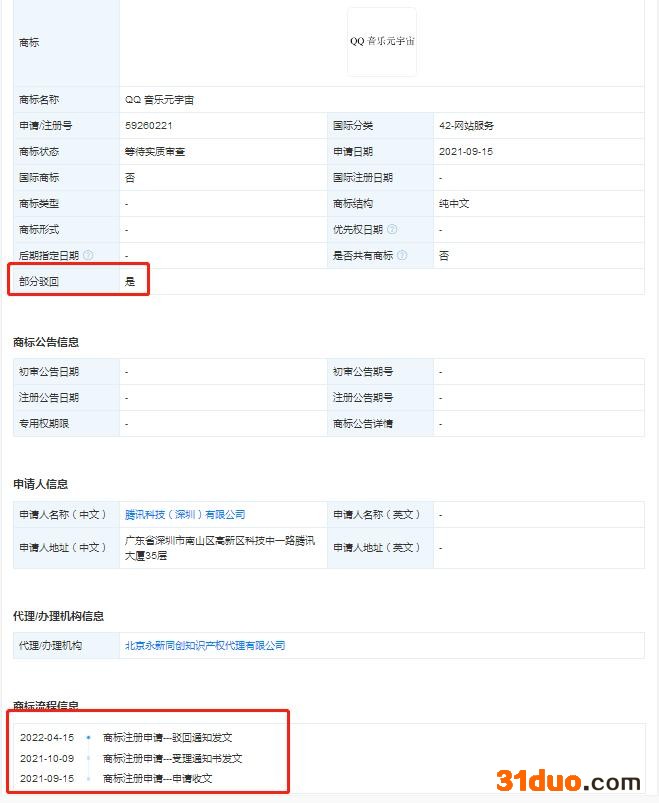Select the registration number 59260221
The width and height of the screenshot is (659, 803).
pos(148,125)
